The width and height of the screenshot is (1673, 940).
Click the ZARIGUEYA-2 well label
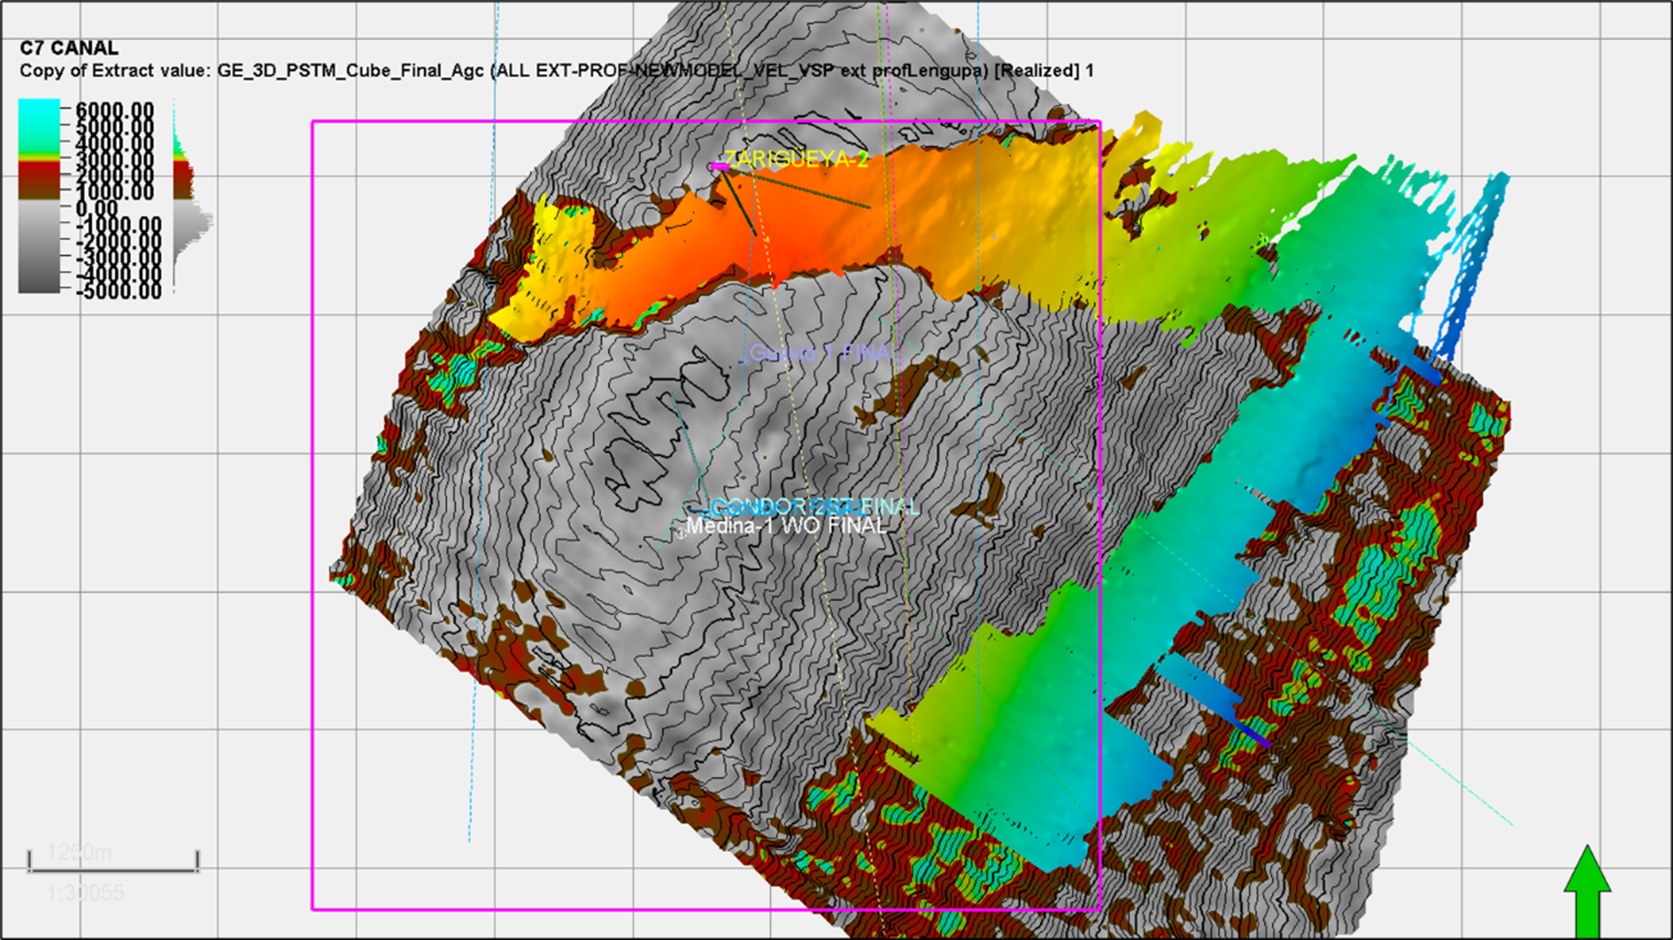click(797, 159)
